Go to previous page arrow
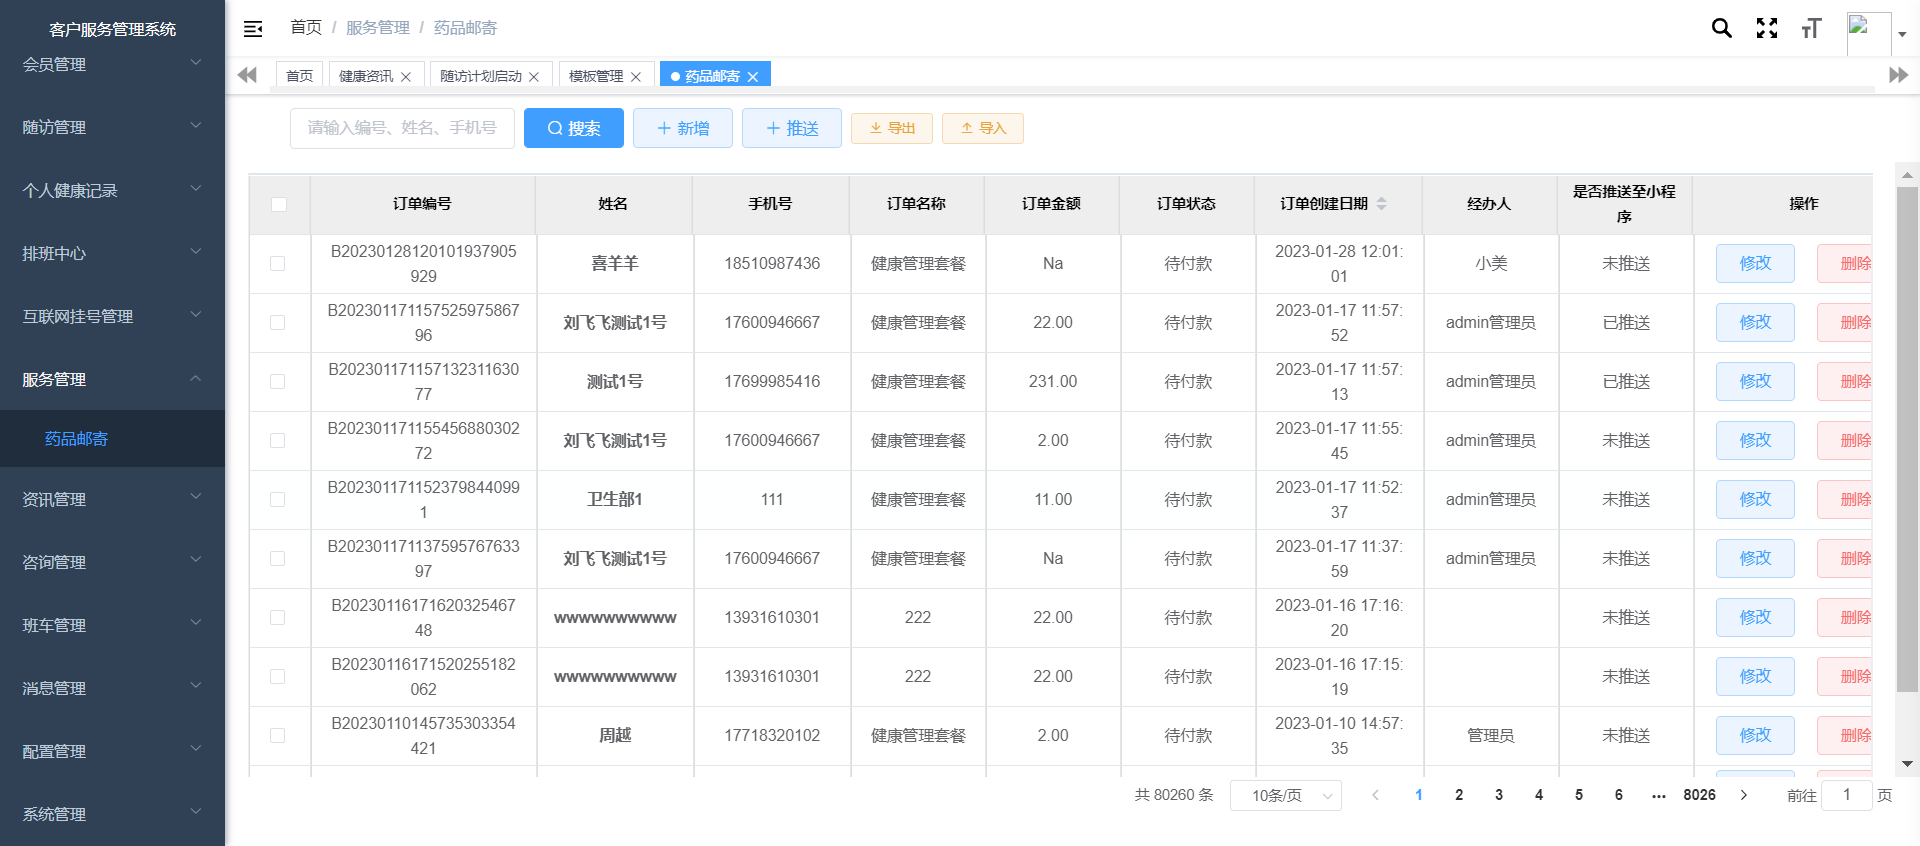Viewport: 1920px width, 846px height. point(1376,795)
